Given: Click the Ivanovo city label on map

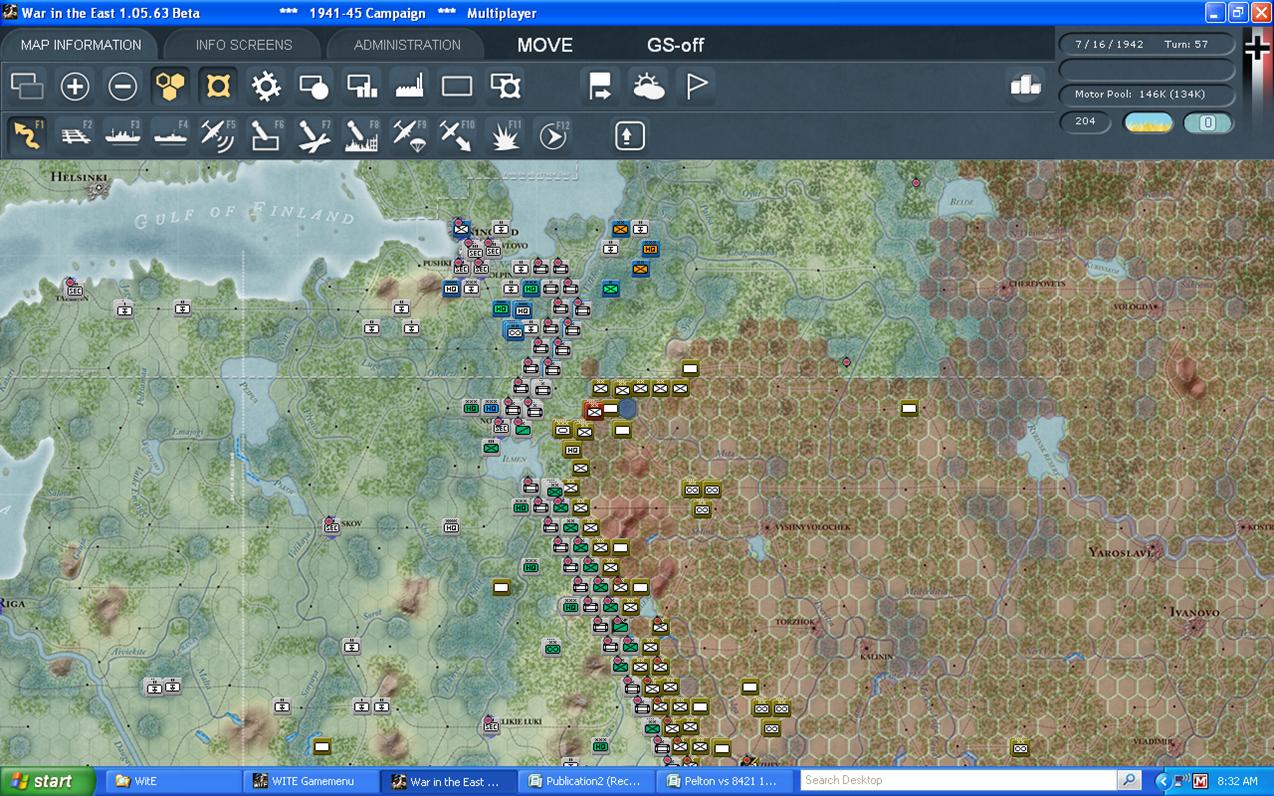Looking at the screenshot, I should (1195, 612).
